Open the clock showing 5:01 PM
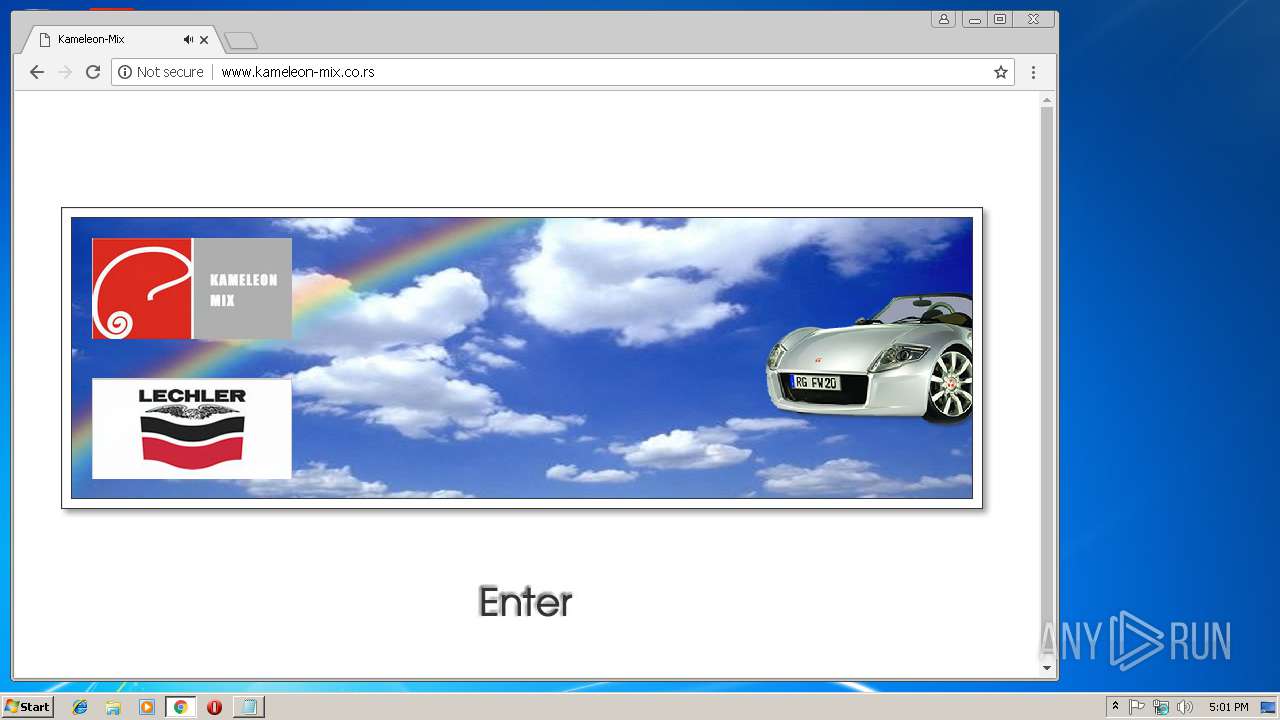 pos(1228,707)
